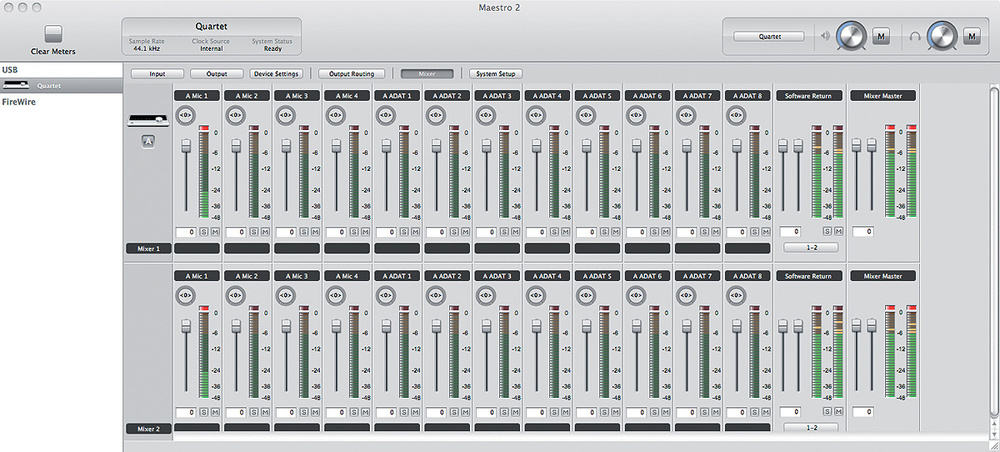Click the A Mic 3 pan knob in Mixer 1
The height and width of the screenshot is (452, 1000).
pyautogui.click(x=284, y=115)
